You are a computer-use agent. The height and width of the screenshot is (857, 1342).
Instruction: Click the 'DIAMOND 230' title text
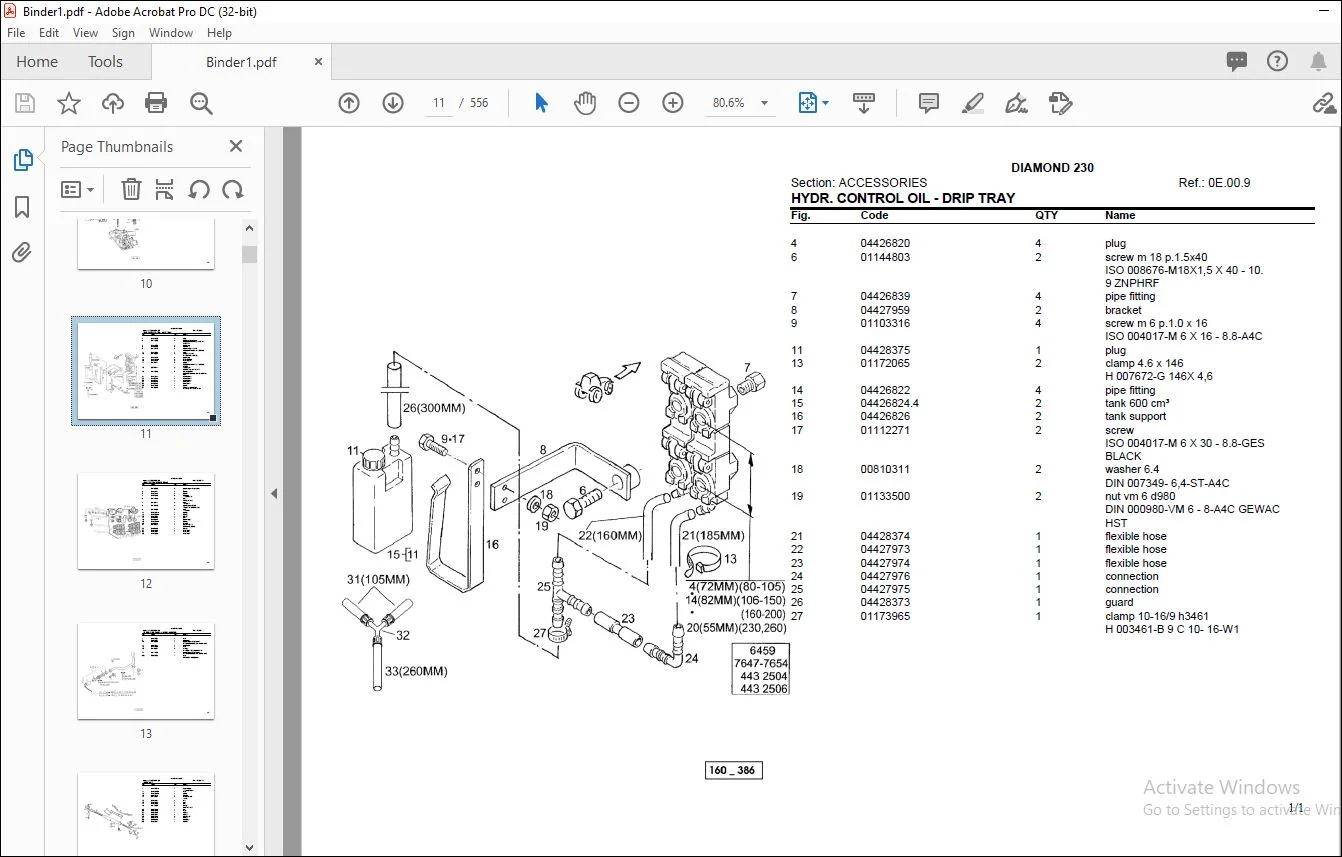(x=1052, y=168)
